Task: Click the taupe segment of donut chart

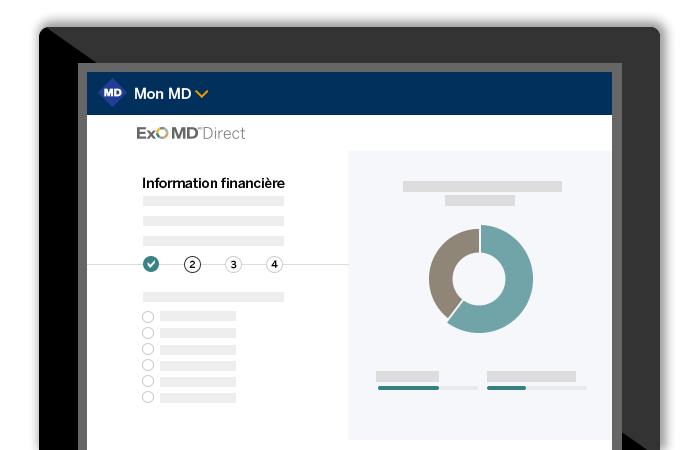Action: (x=442, y=270)
